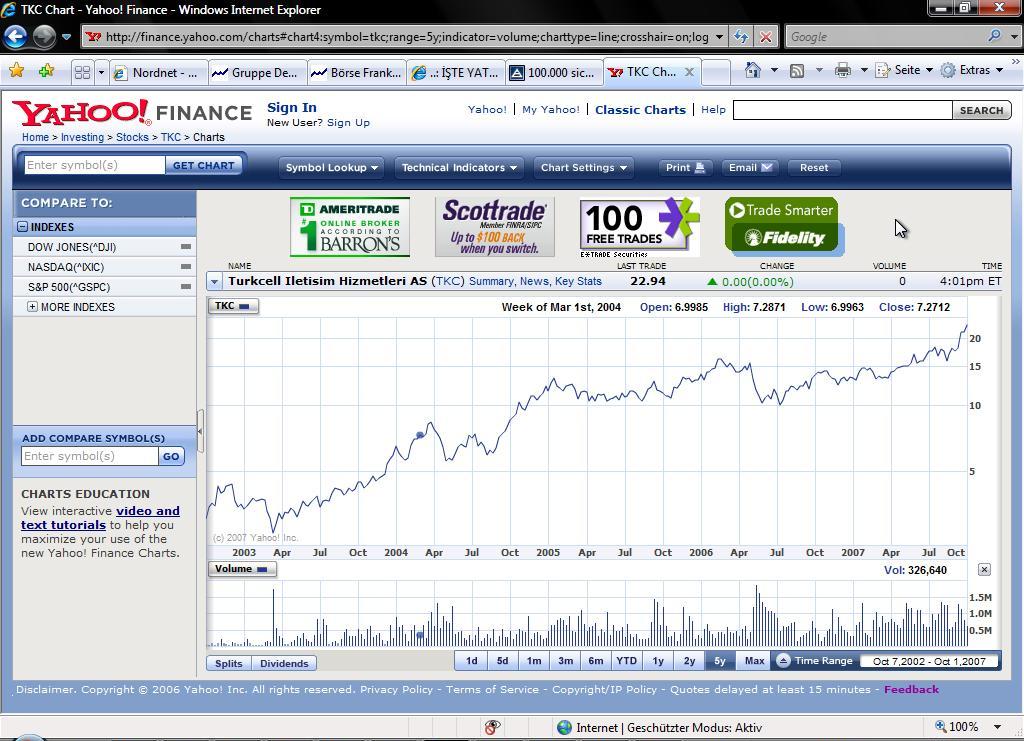
Task: Focus the add compare symbol field
Action: coord(89,456)
